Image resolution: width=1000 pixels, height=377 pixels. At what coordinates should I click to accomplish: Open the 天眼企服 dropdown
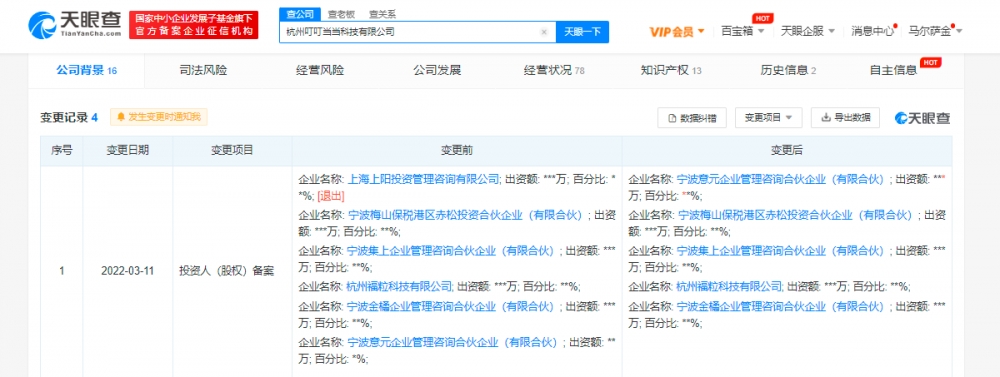coord(807,31)
